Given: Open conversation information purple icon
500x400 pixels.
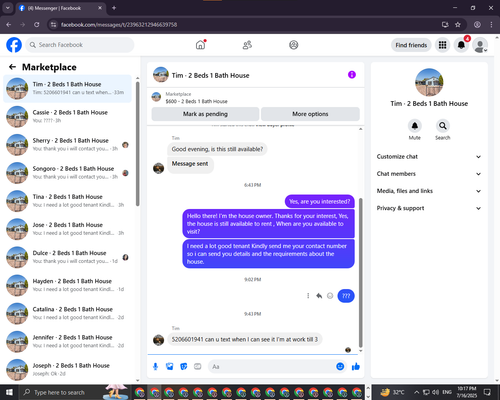Looking at the screenshot, I should tap(352, 75).
